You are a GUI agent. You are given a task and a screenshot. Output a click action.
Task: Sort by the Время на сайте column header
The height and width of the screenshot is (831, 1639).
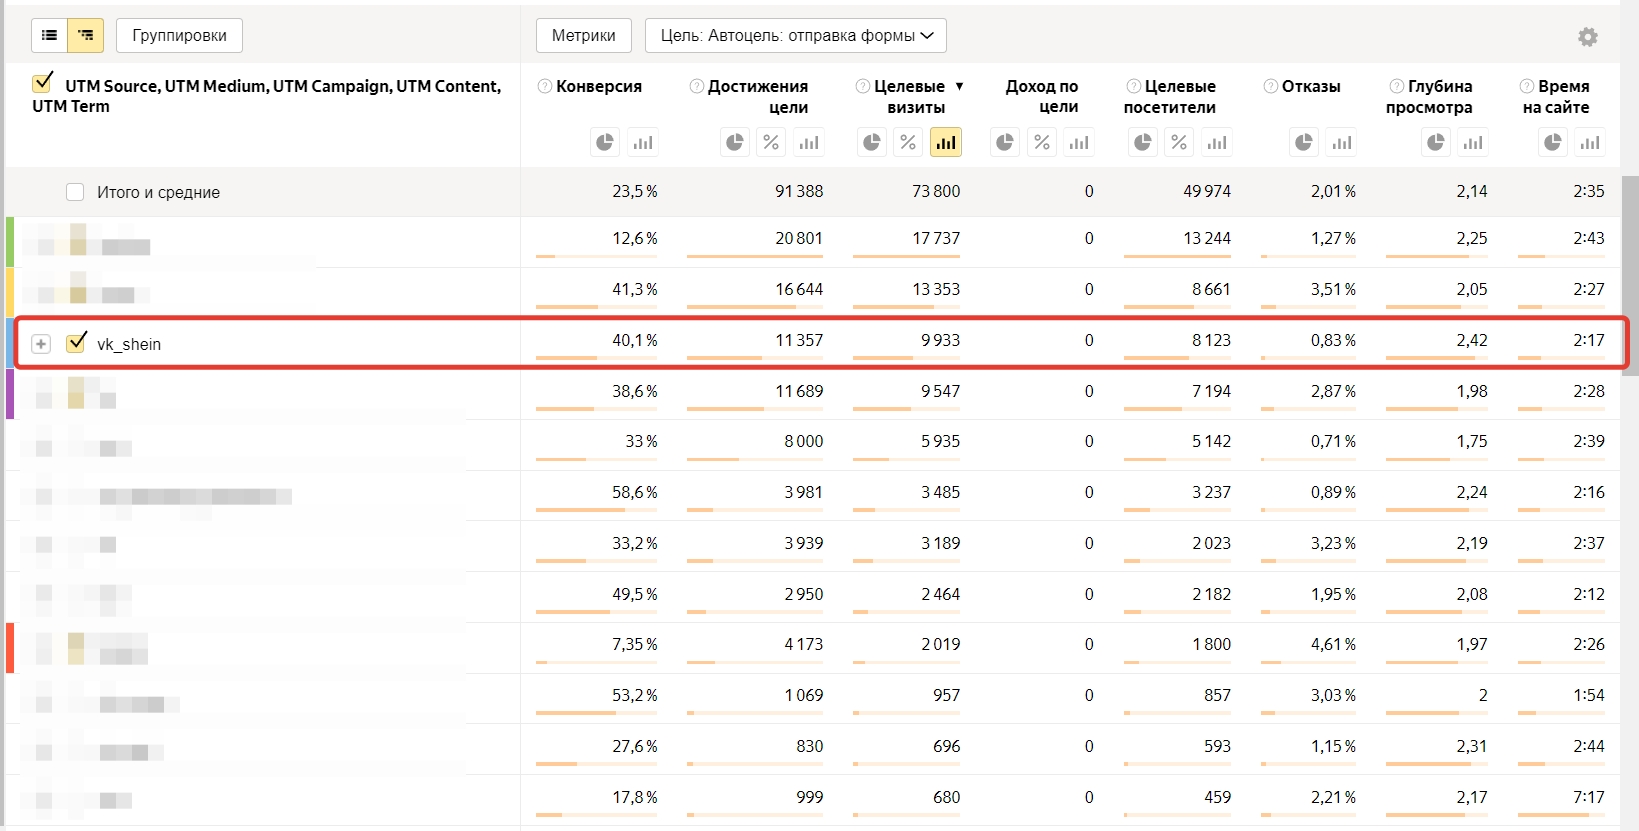coord(1556,96)
